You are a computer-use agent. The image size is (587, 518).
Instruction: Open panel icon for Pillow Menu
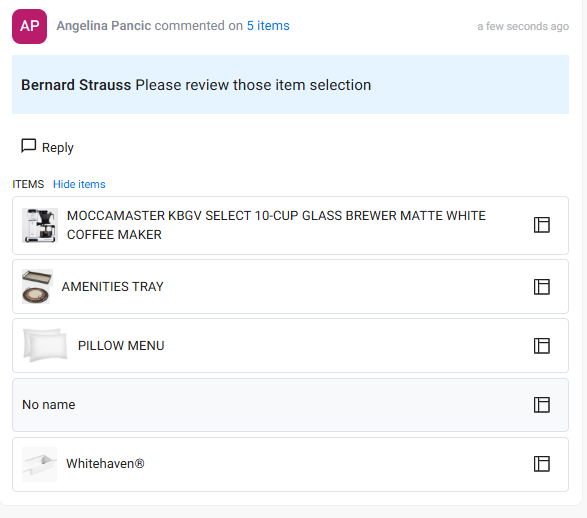(541, 345)
